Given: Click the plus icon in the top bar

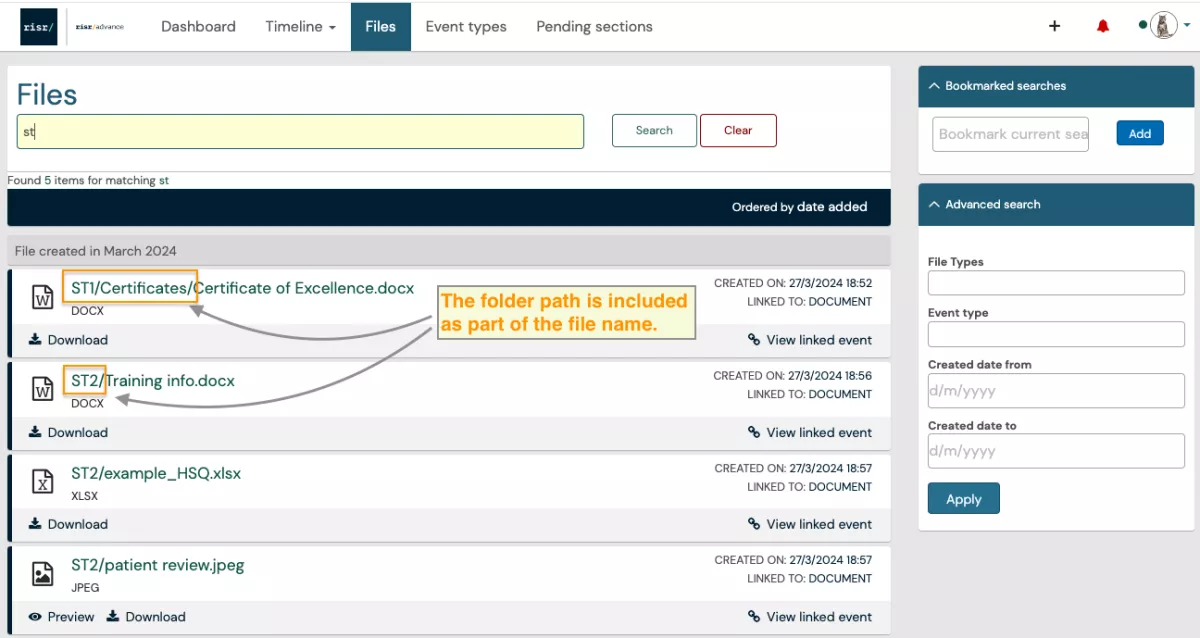Looking at the screenshot, I should 1054,26.
